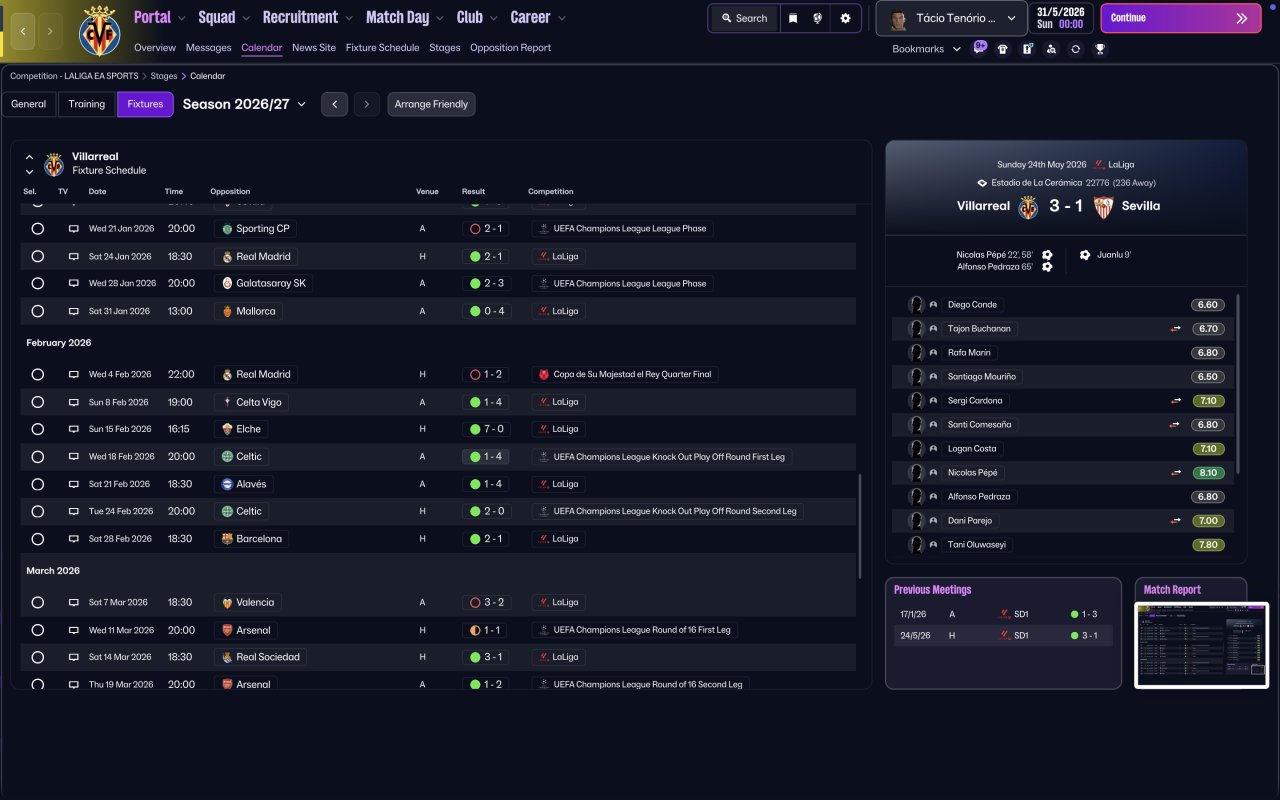Open the Stages breadcrumb link

point(164,76)
